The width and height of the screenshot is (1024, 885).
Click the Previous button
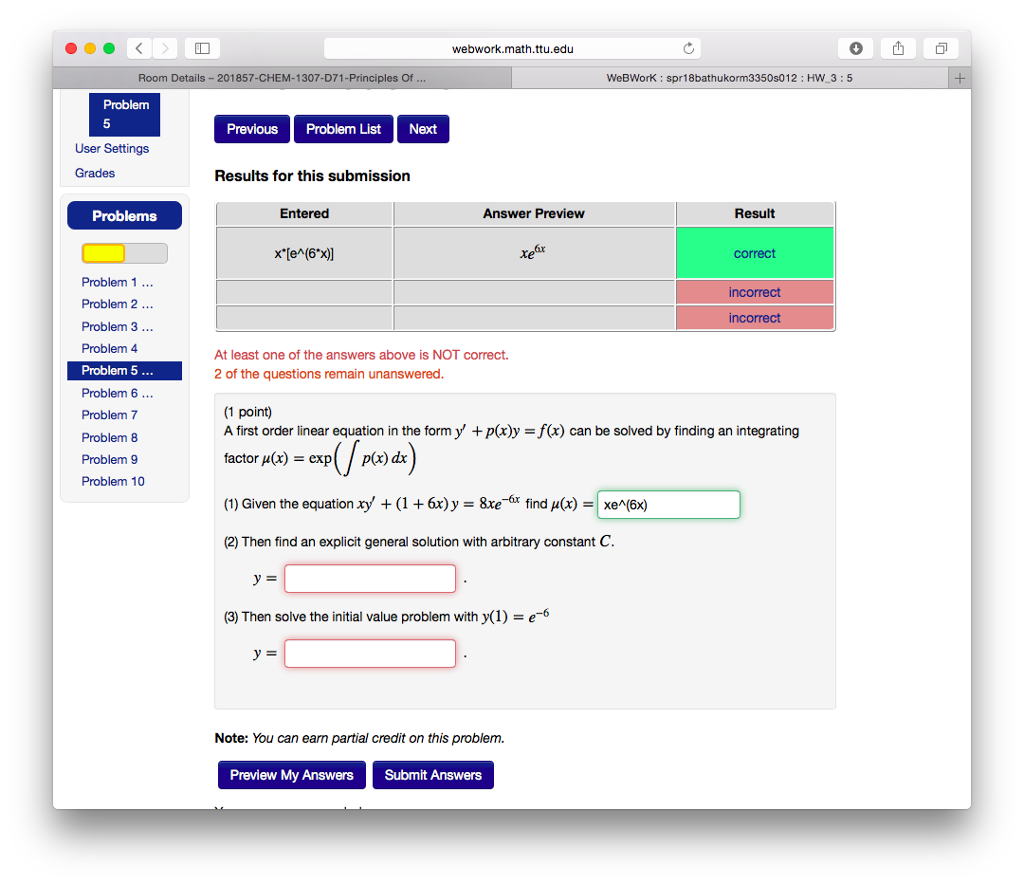251,128
